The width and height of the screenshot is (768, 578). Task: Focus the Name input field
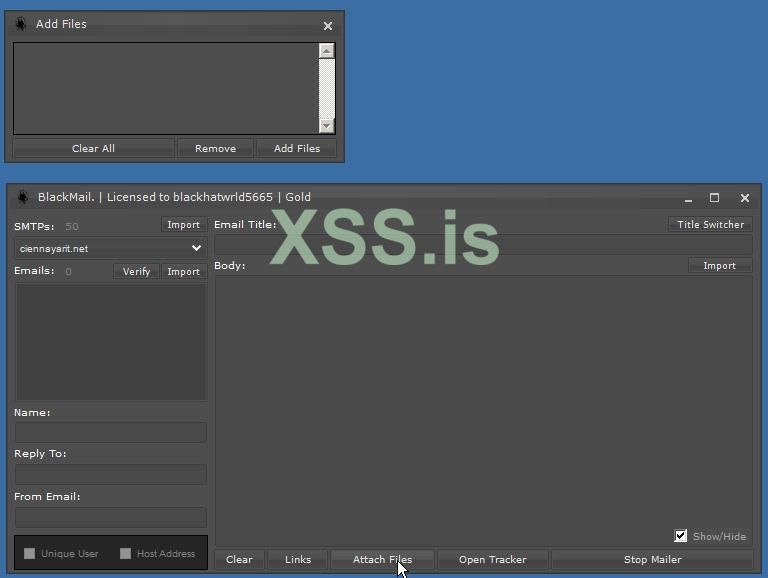click(111, 433)
